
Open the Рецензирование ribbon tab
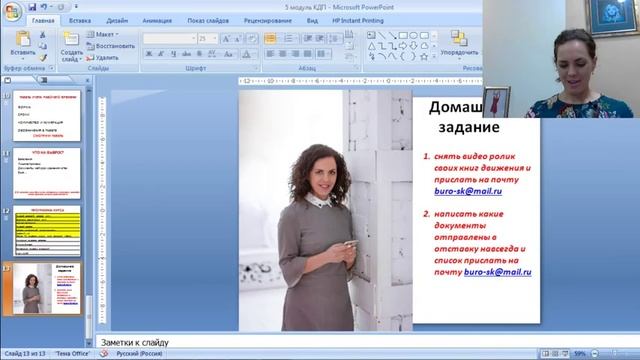pyautogui.click(x=268, y=20)
